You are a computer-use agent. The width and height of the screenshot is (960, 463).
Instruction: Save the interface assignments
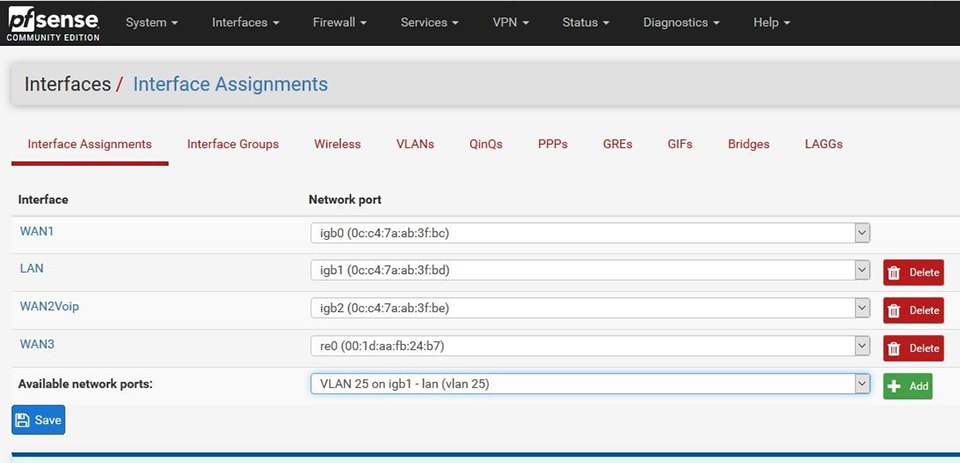point(38,420)
